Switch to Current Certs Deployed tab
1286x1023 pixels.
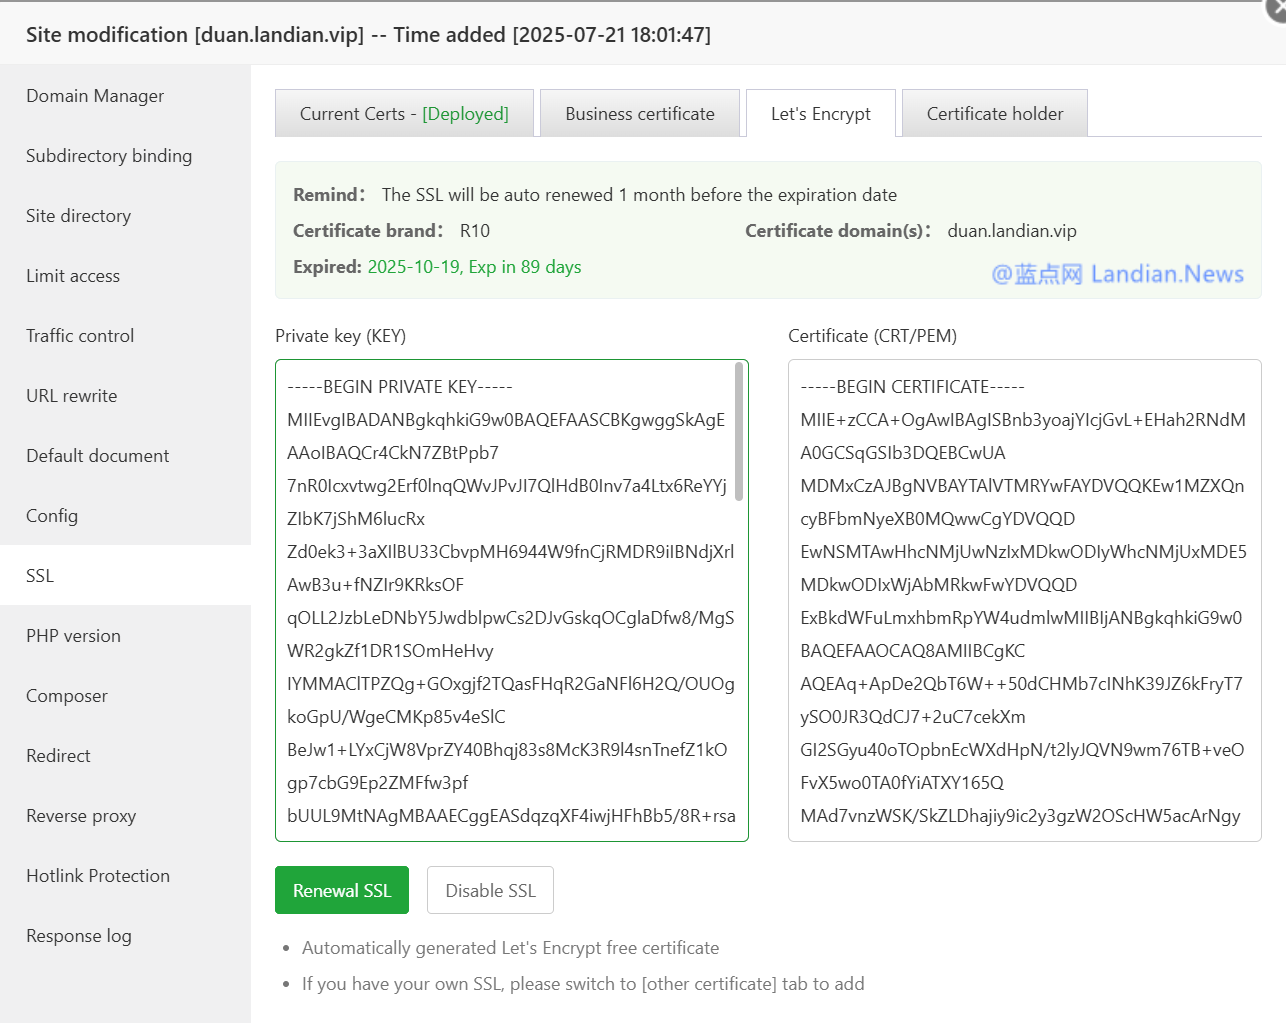[404, 114]
